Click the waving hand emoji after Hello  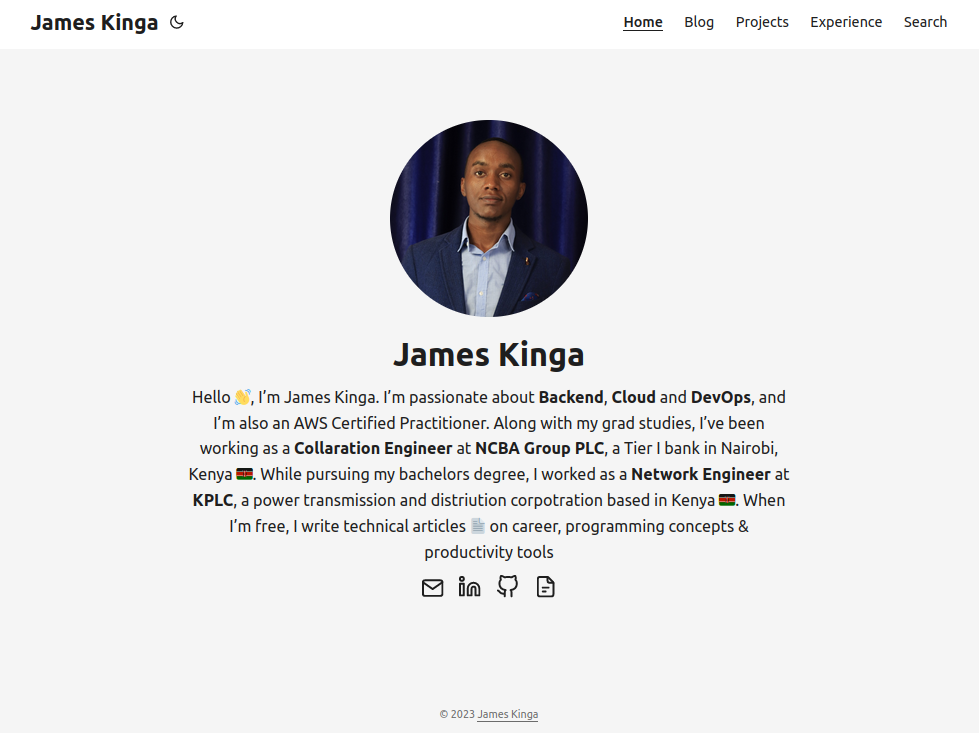[x=243, y=397]
